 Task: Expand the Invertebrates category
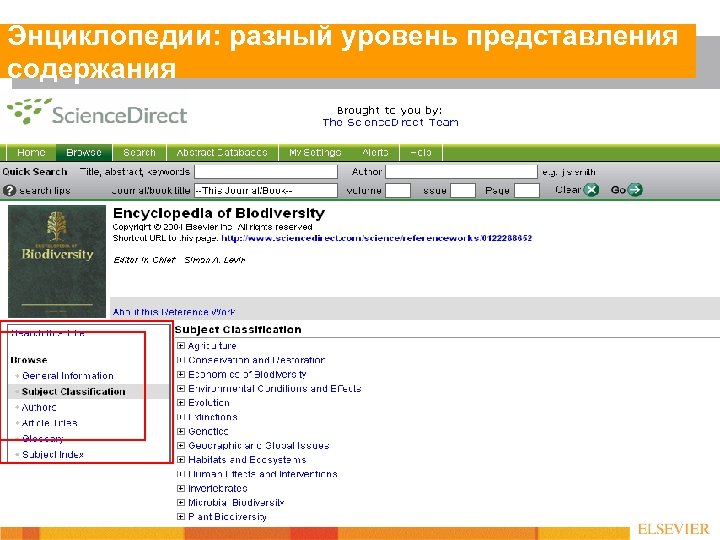181,488
